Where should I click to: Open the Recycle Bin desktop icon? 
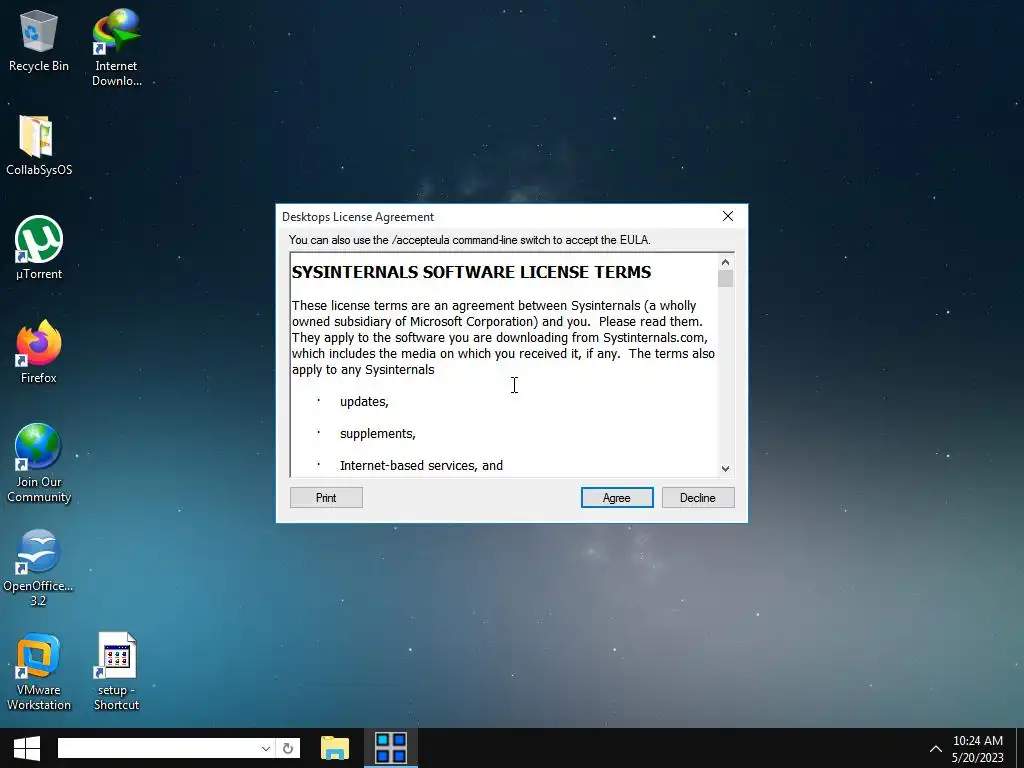[39, 40]
